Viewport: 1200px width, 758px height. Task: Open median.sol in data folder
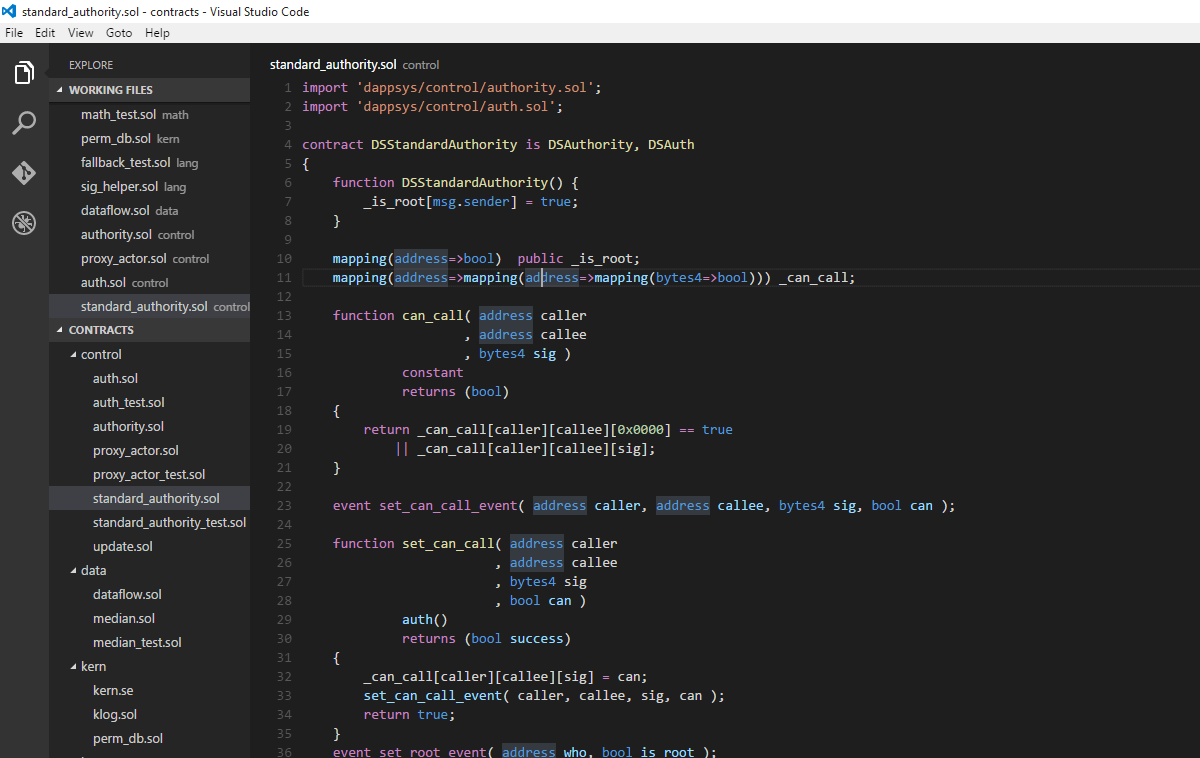click(x=123, y=618)
